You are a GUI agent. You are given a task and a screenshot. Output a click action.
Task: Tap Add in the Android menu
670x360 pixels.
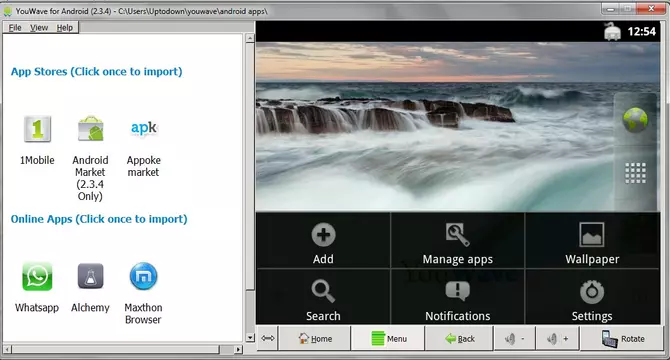pyautogui.click(x=323, y=240)
